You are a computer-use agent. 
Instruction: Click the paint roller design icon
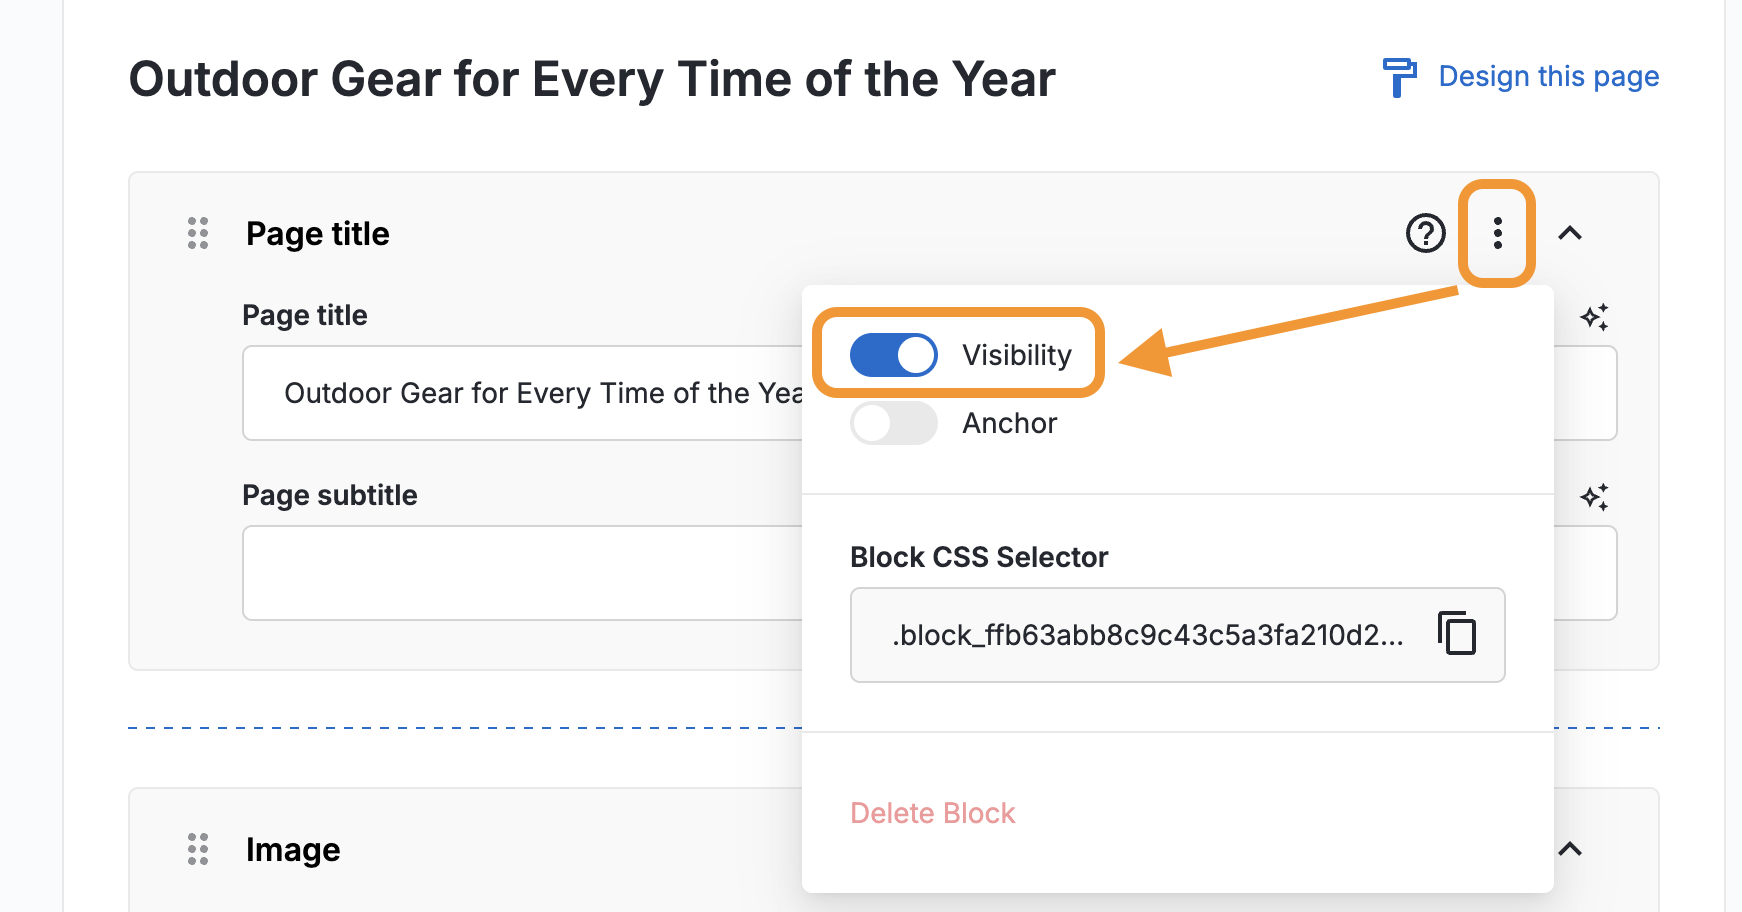pos(1399,77)
